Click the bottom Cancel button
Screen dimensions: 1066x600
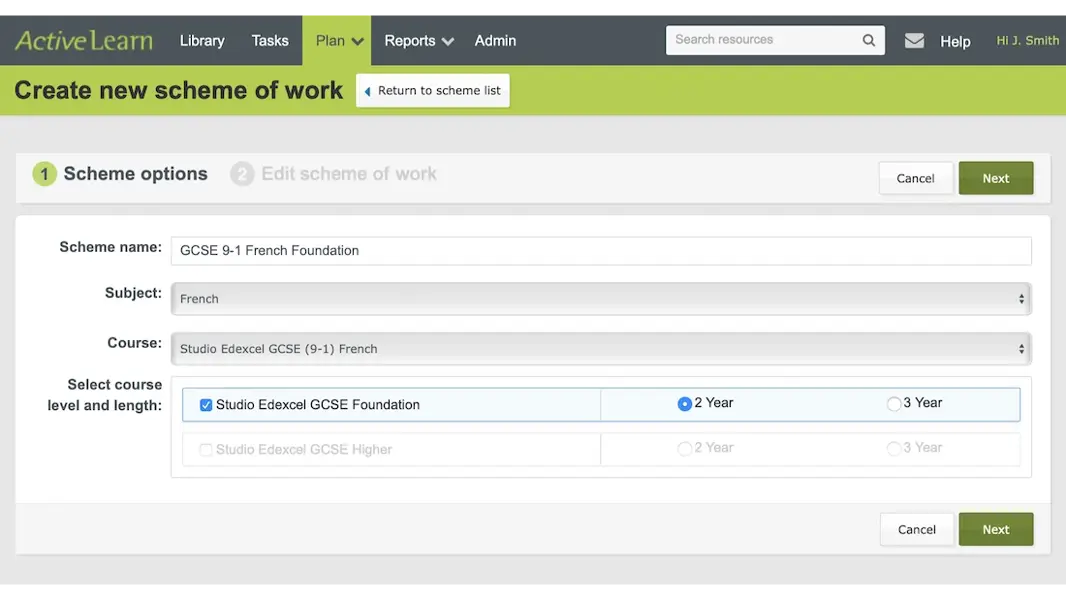pyautogui.click(x=916, y=529)
